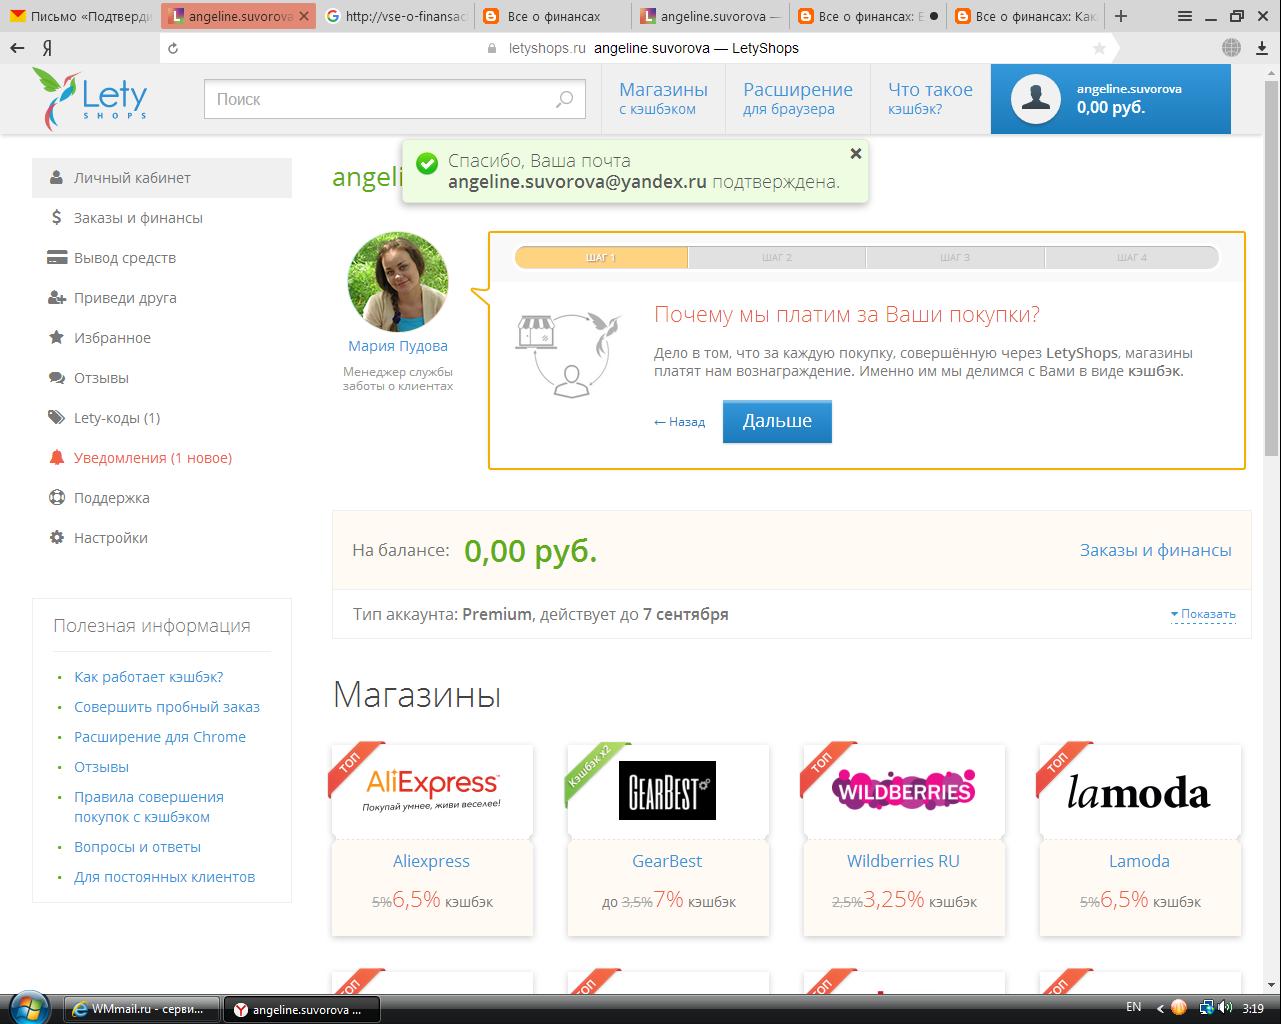Image resolution: width=1281 pixels, height=1024 pixels.
Task: Click the GearBest store name link
Action: pyautogui.click(x=667, y=861)
